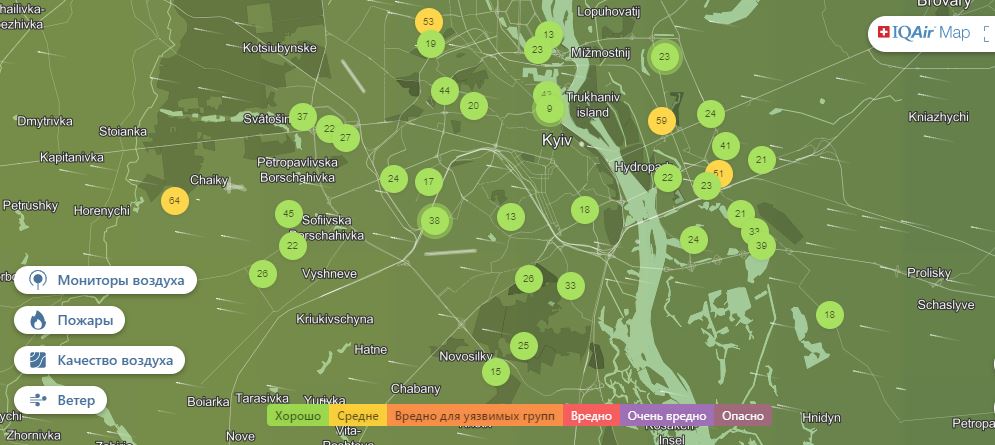Click the green station marker 45
The height and width of the screenshot is (445, 995).
click(x=288, y=214)
